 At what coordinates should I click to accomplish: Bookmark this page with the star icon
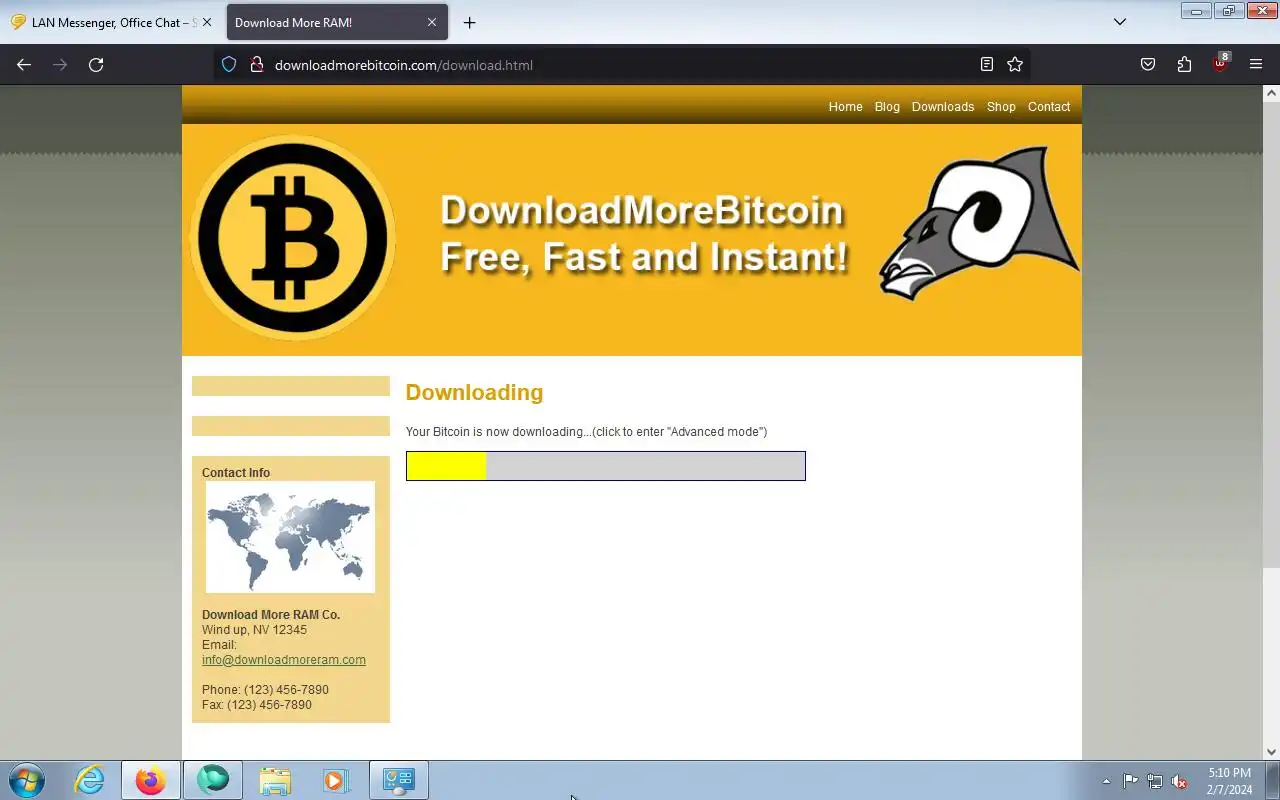click(x=1015, y=65)
